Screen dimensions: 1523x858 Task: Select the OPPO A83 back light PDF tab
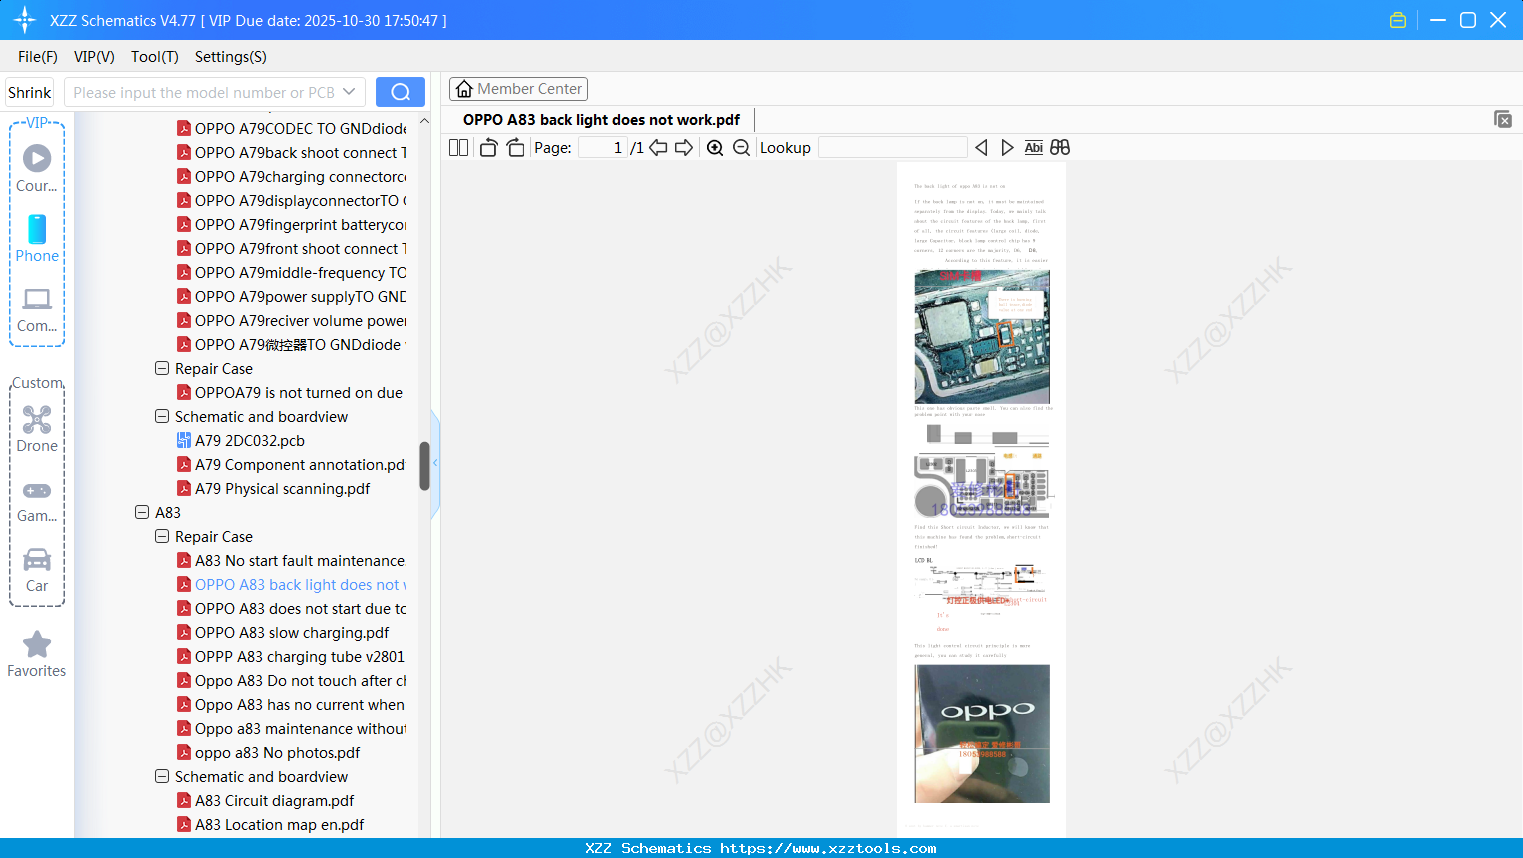(601, 120)
